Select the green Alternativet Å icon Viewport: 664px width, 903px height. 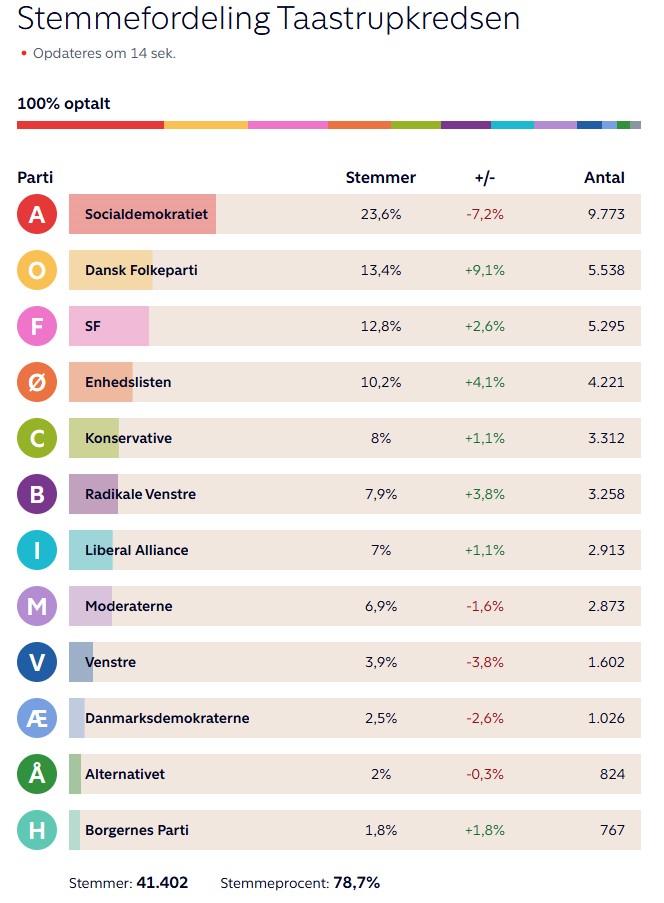coord(37,774)
